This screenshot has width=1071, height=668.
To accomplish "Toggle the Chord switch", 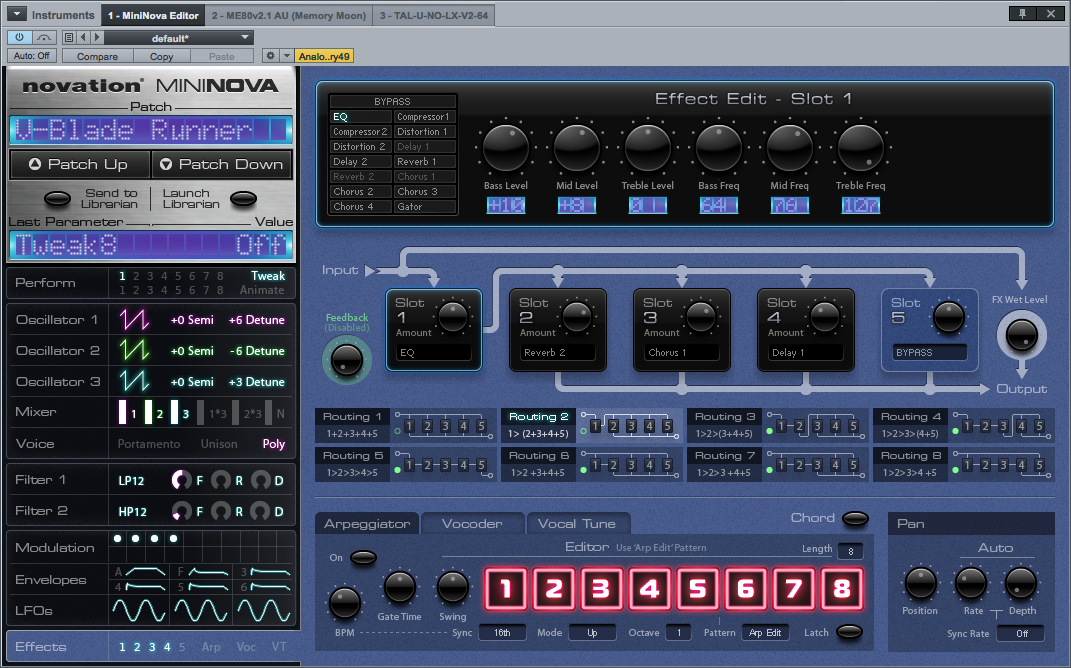I will 855,518.
